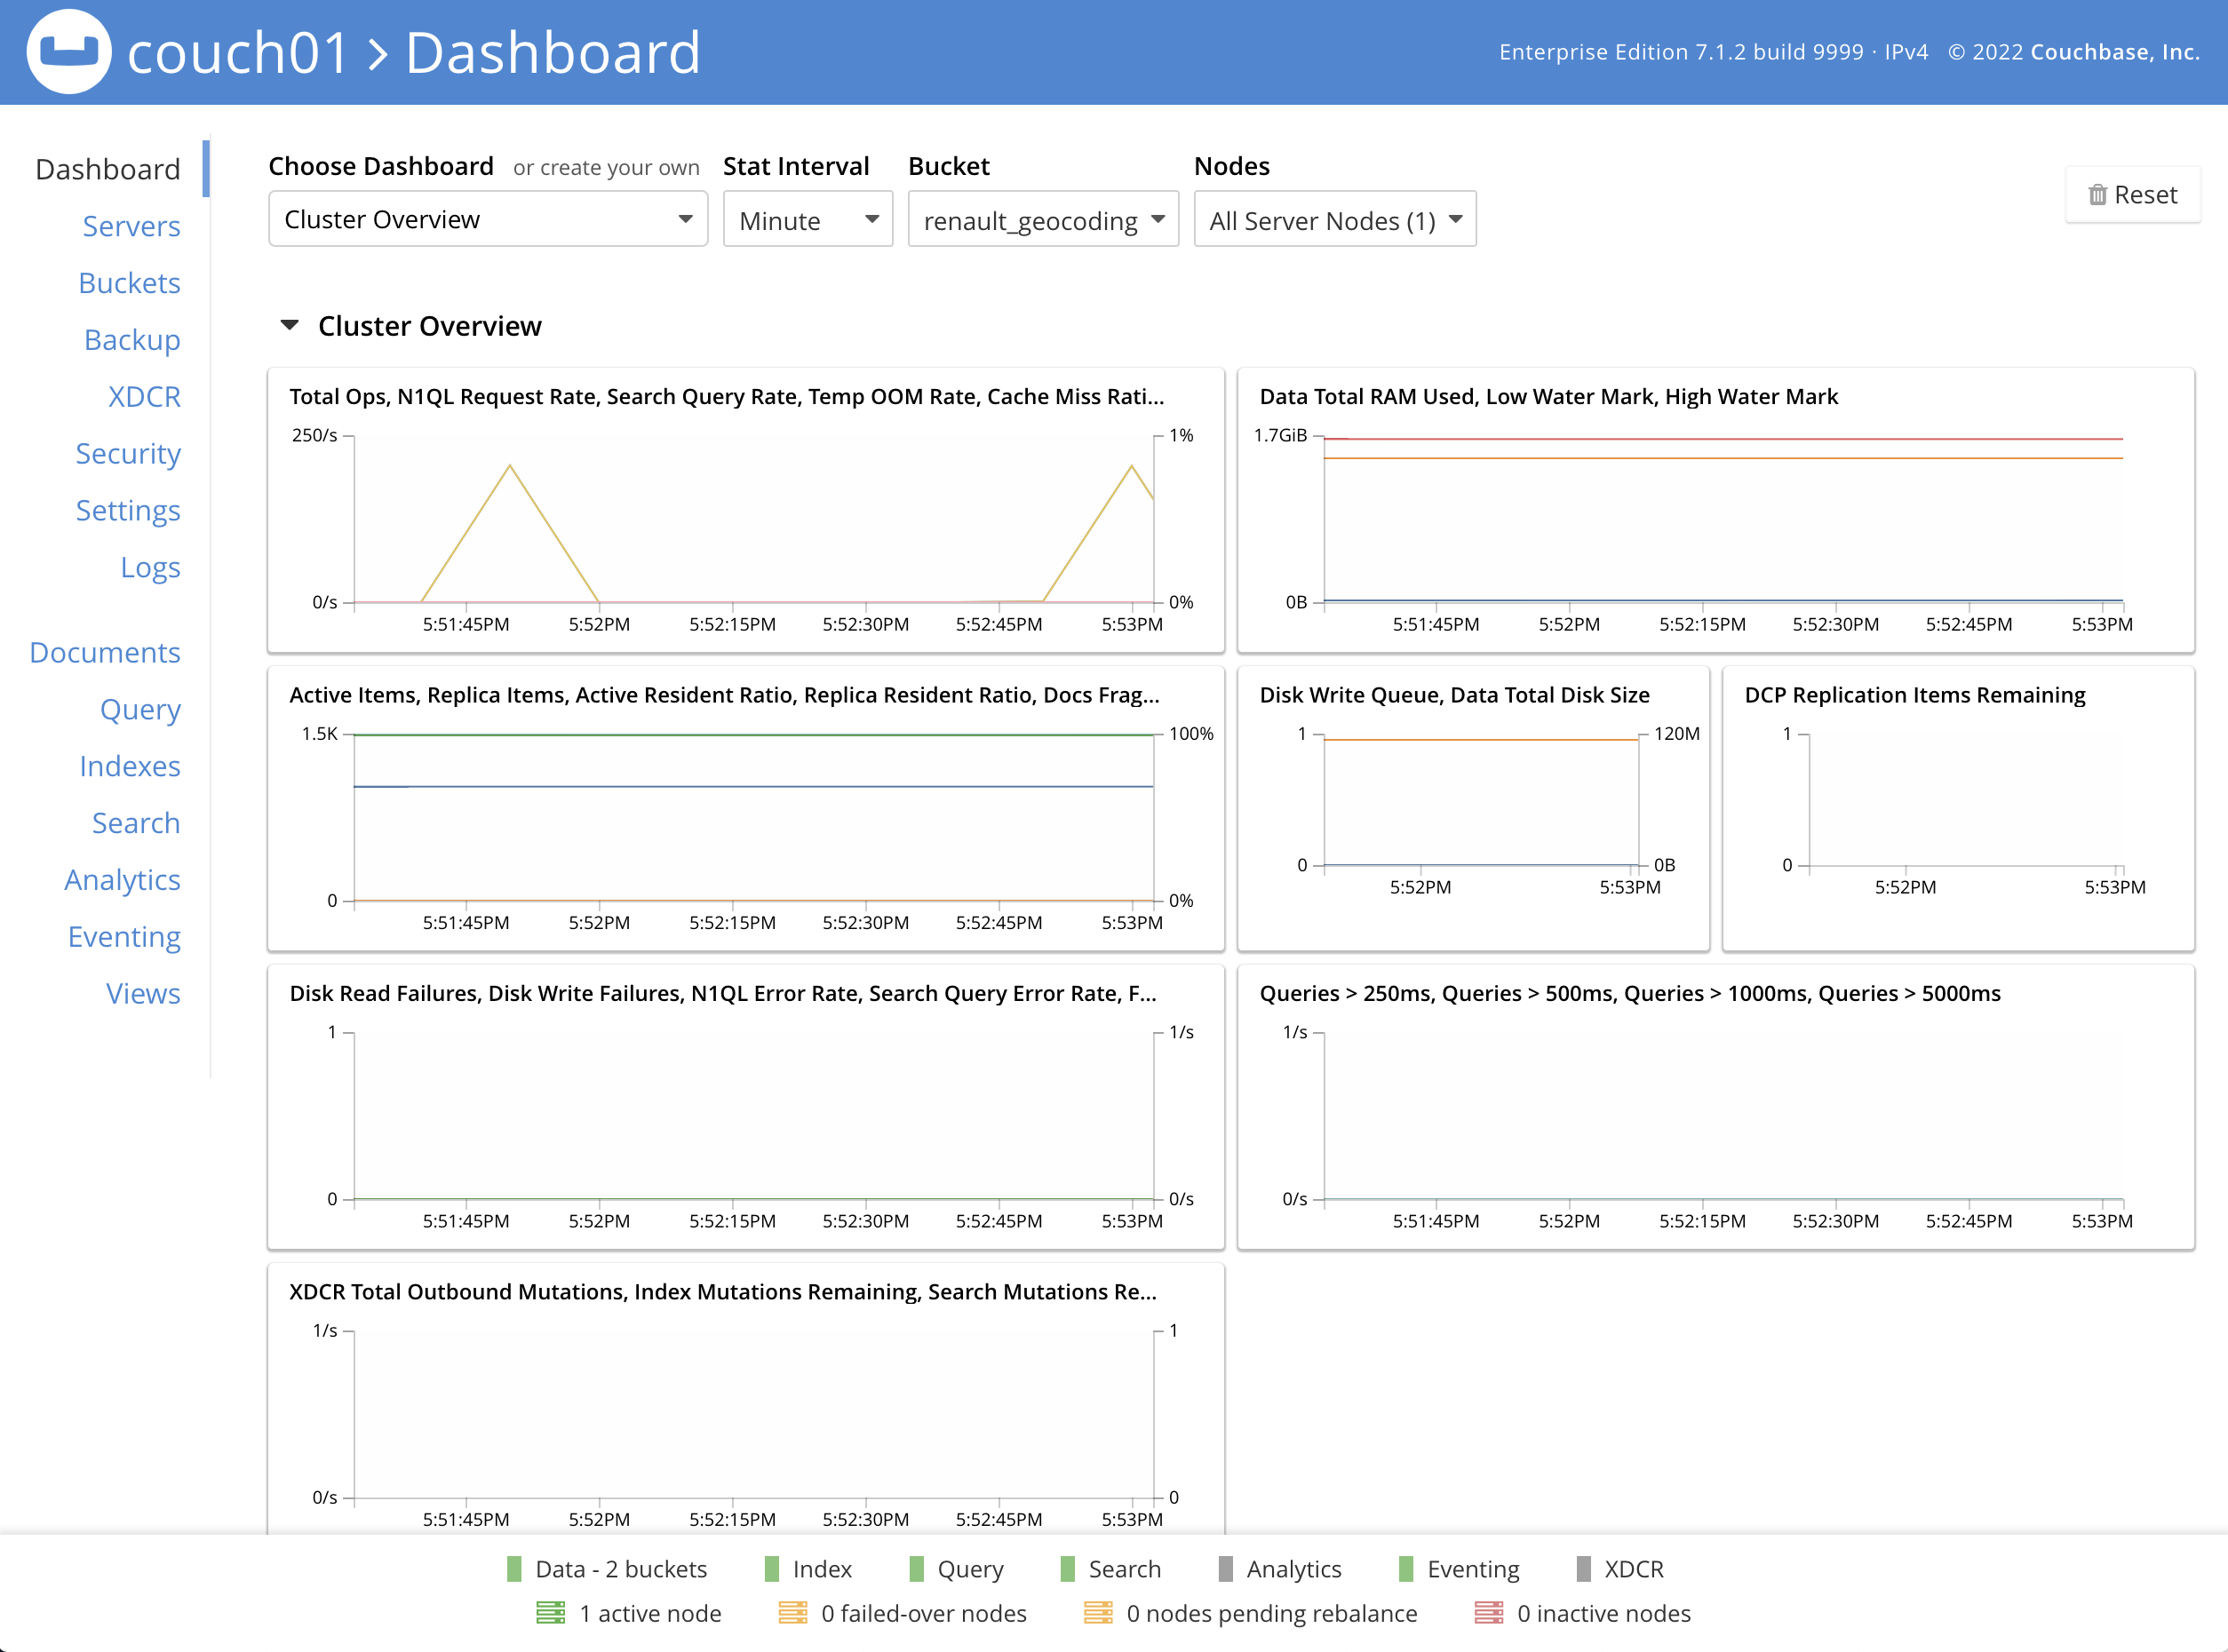
Task: Click the Security sidebar icon
Action: [x=129, y=453]
